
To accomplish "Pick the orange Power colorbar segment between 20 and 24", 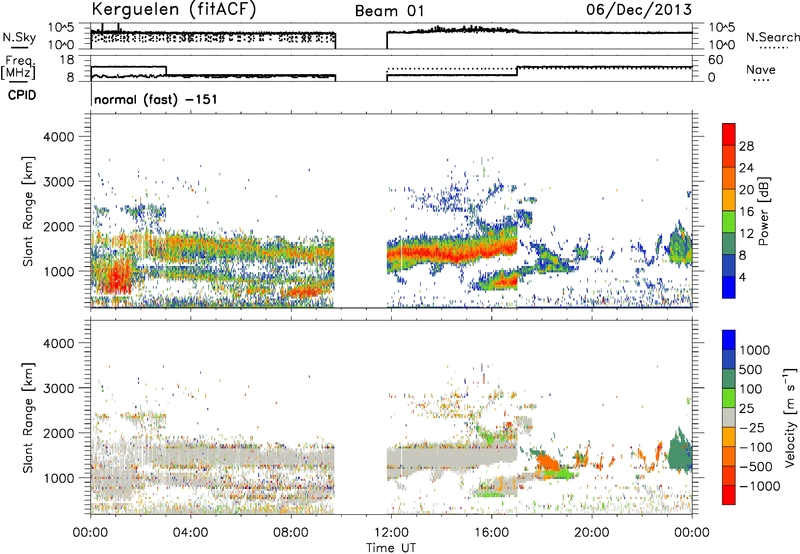I will [x=729, y=178].
